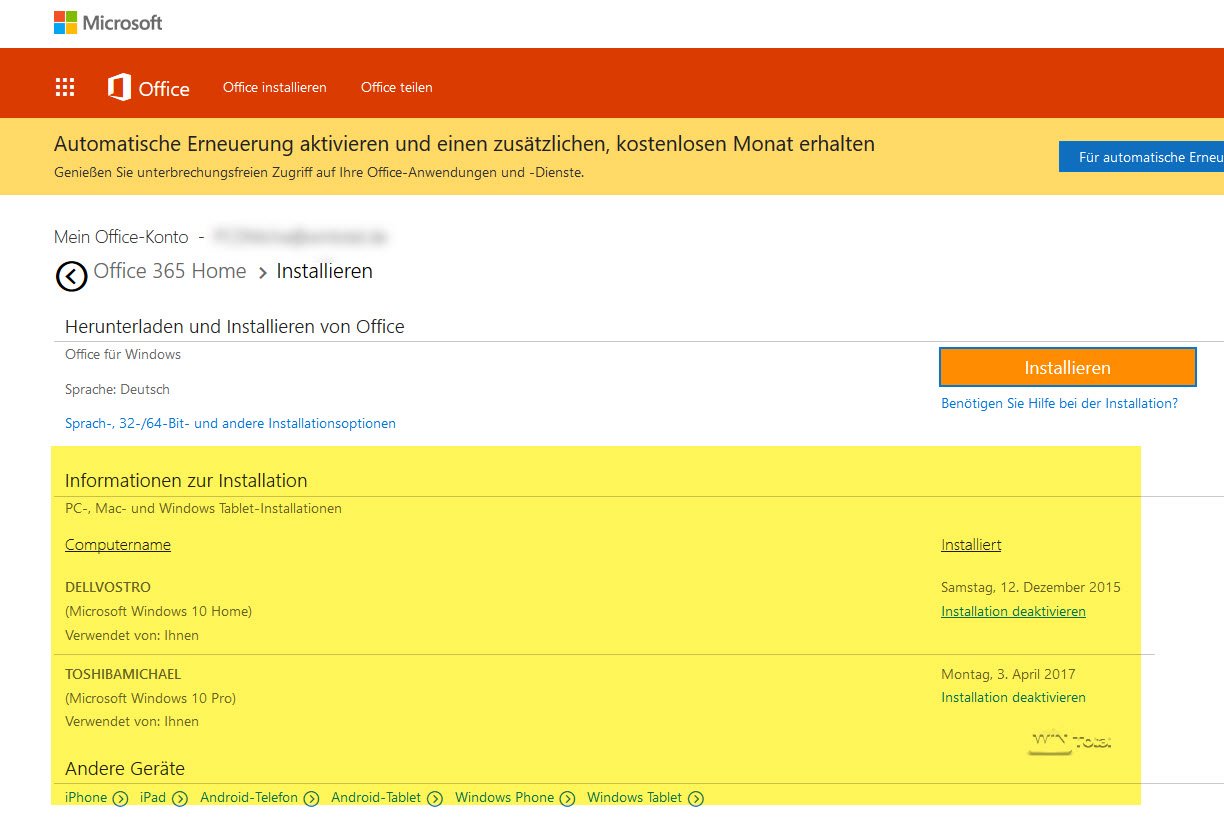Image resolution: width=1224 pixels, height=836 pixels.
Task: Open the Office installieren menu item
Action: (x=275, y=87)
